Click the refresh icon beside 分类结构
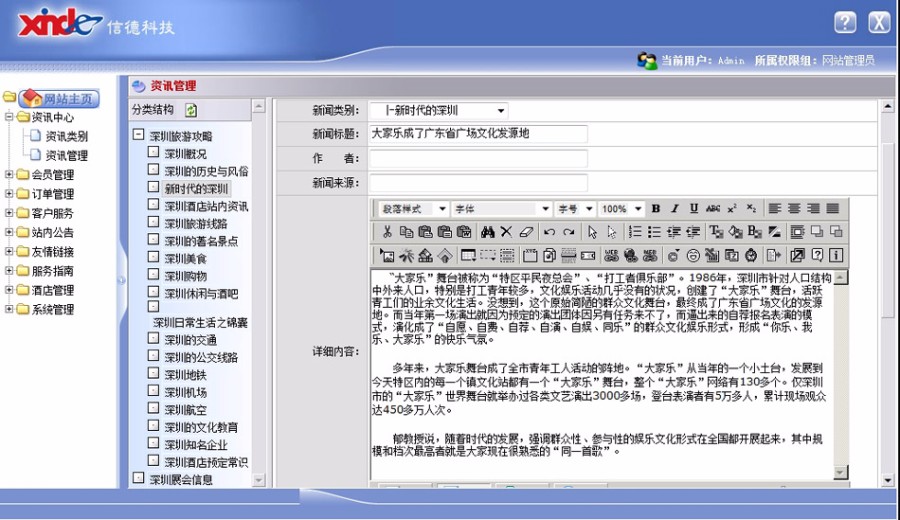Image resolution: width=900 pixels, height=520 pixels. tap(191, 110)
